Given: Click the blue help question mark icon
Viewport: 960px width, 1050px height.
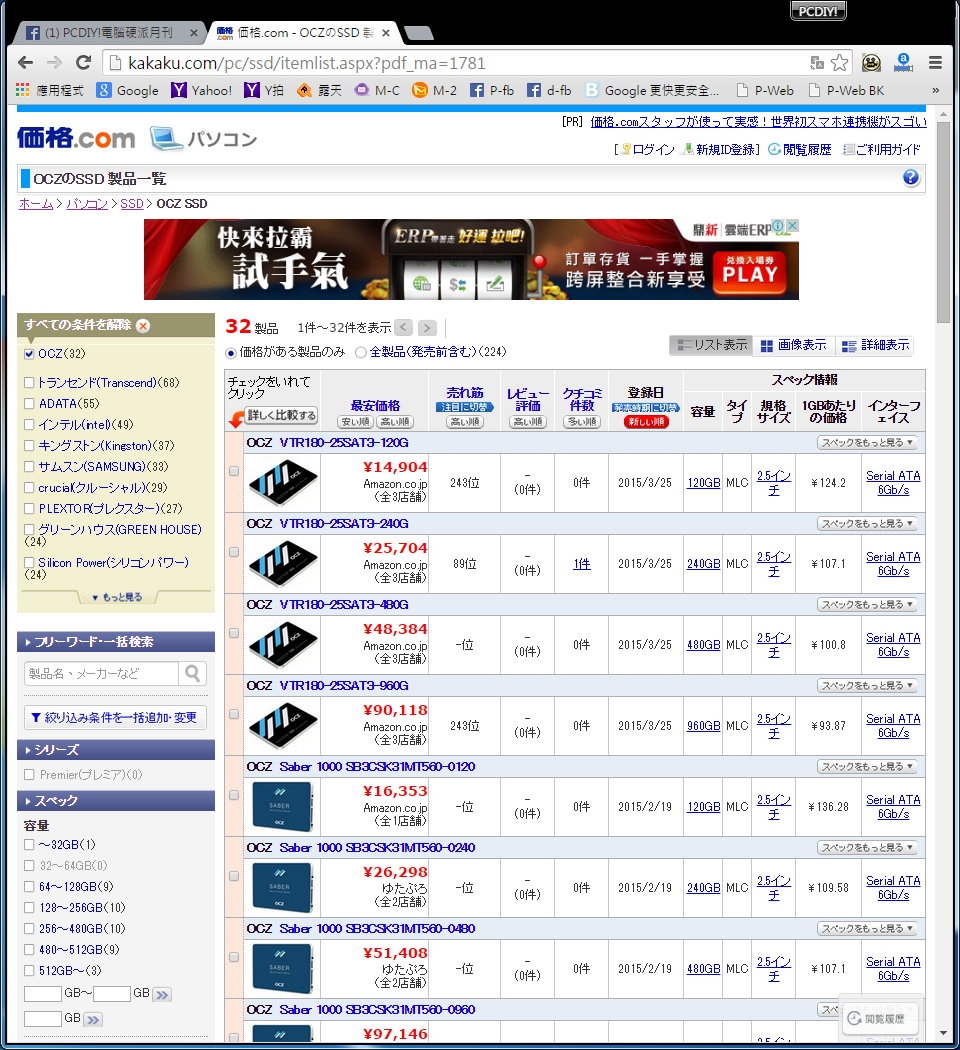Looking at the screenshot, I should pos(911,178).
